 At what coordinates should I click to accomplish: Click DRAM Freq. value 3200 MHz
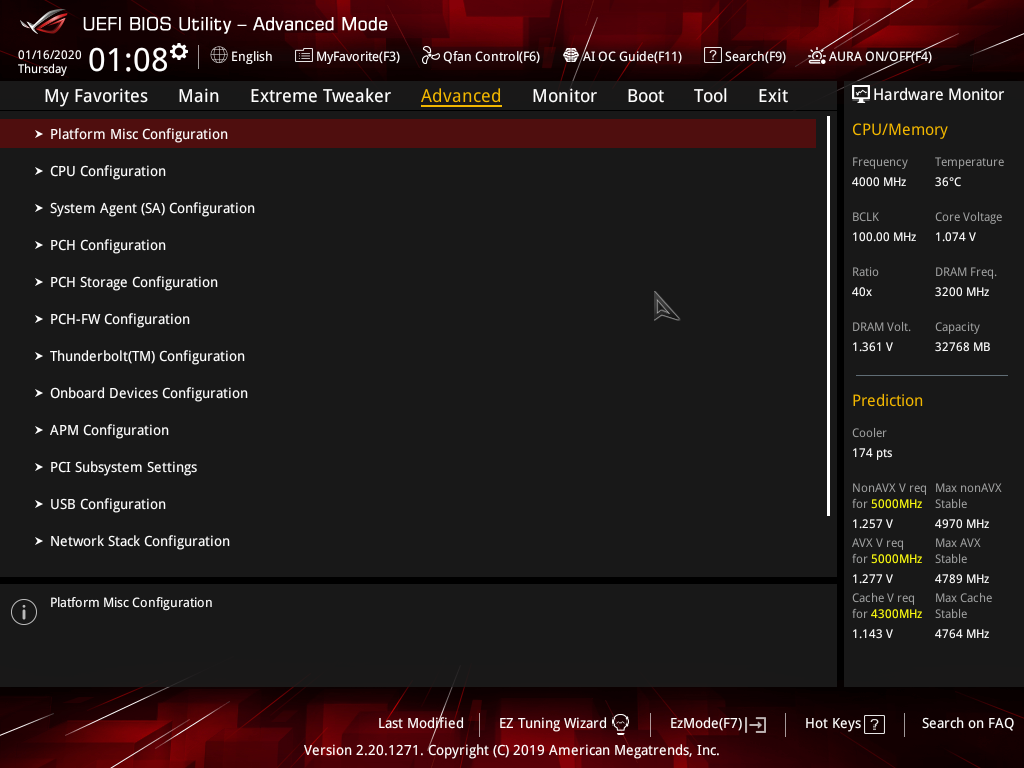point(961,292)
